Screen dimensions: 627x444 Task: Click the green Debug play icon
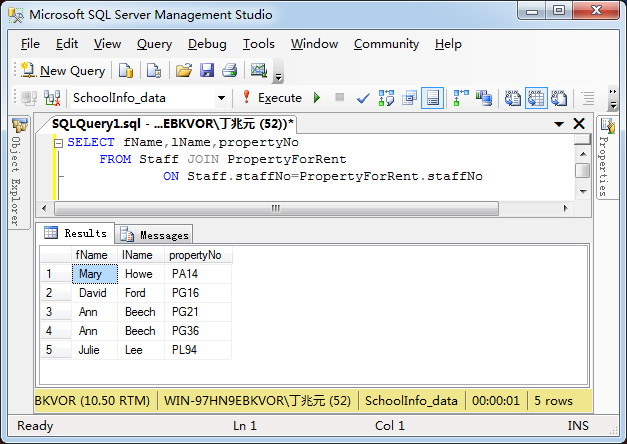click(x=317, y=98)
